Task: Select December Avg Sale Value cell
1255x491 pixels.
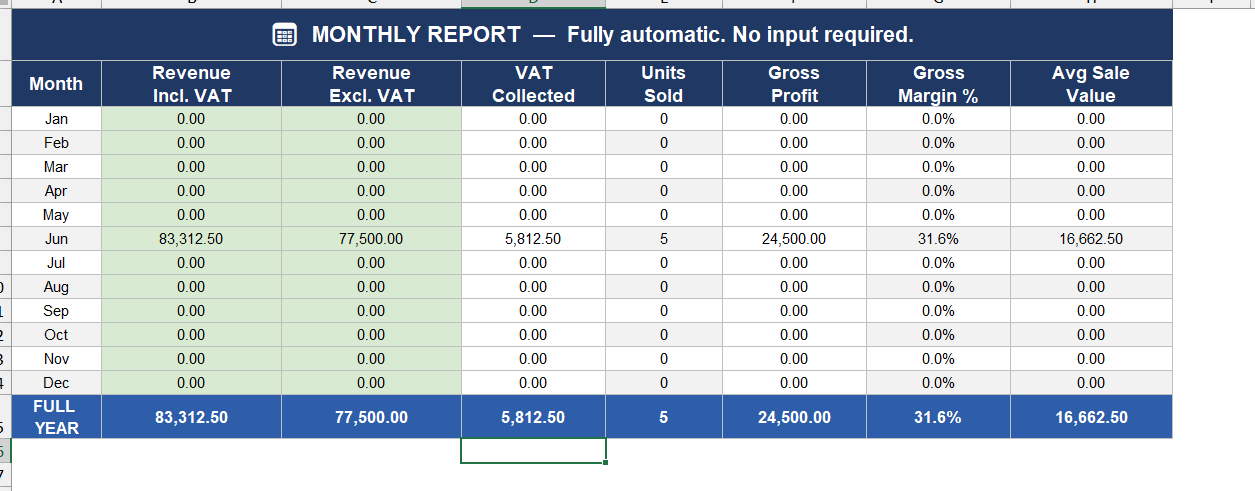Action: pyautogui.click(x=1091, y=383)
